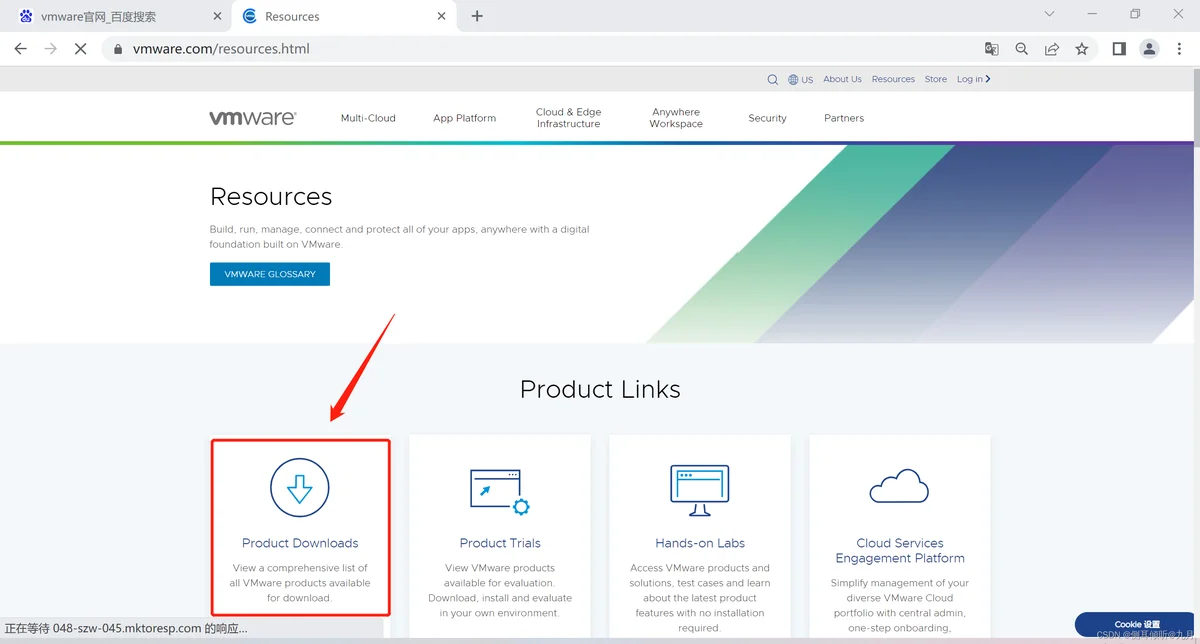Click the zoom magnifier in address bar
The height and width of the screenshot is (644, 1200).
click(x=1021, y=48)
